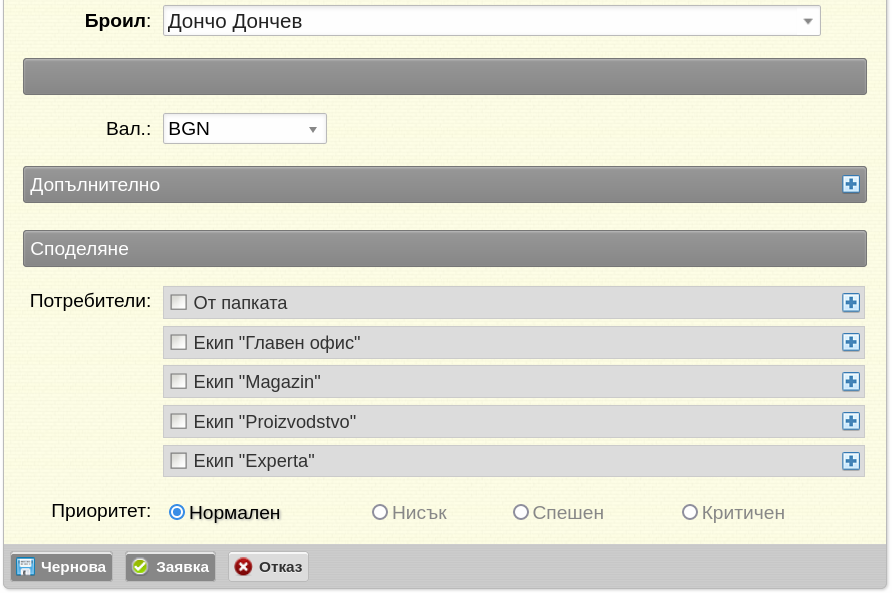892x593 pixels.
Task: Tick the Екип "Magazin" checkbox
Action: (x=179, y=381)
